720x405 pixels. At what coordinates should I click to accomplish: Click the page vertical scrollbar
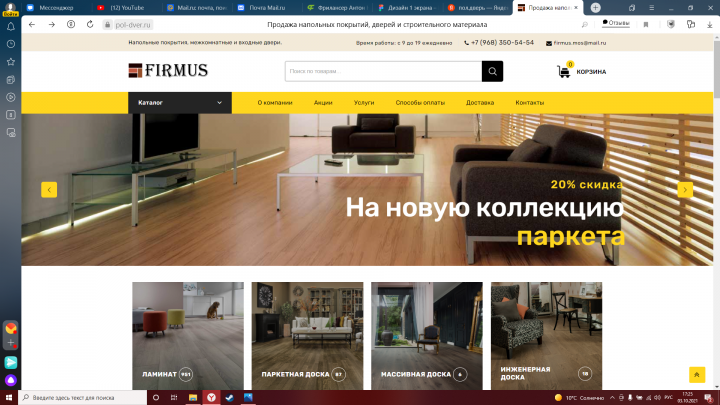[716, 211]
